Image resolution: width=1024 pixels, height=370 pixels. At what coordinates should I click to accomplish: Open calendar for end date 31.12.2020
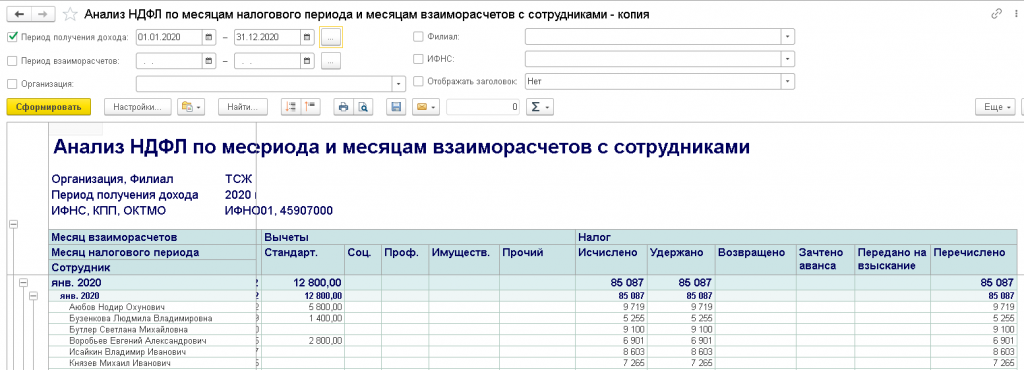click(306, 37)
